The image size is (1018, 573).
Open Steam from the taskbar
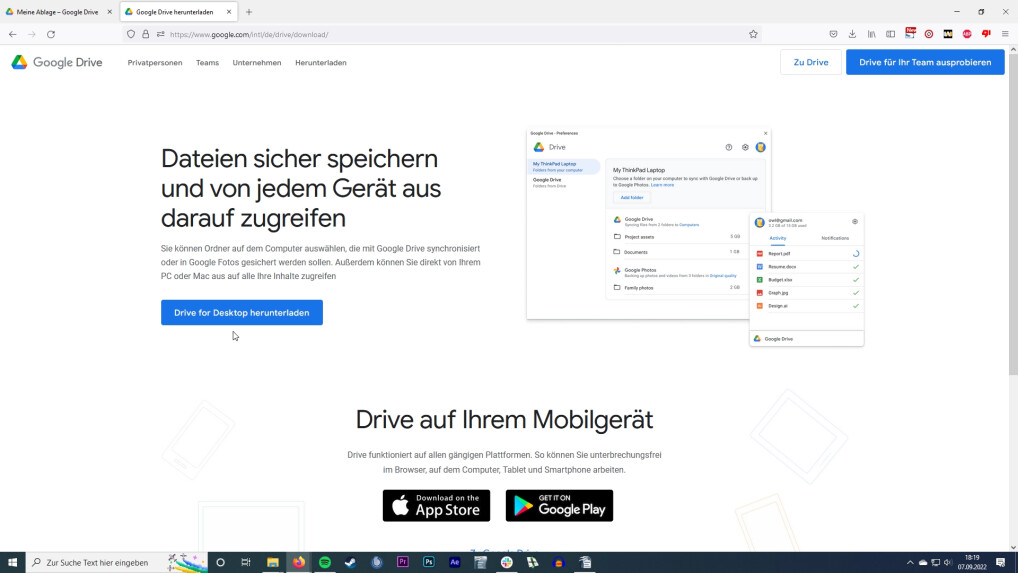(351, 562)
